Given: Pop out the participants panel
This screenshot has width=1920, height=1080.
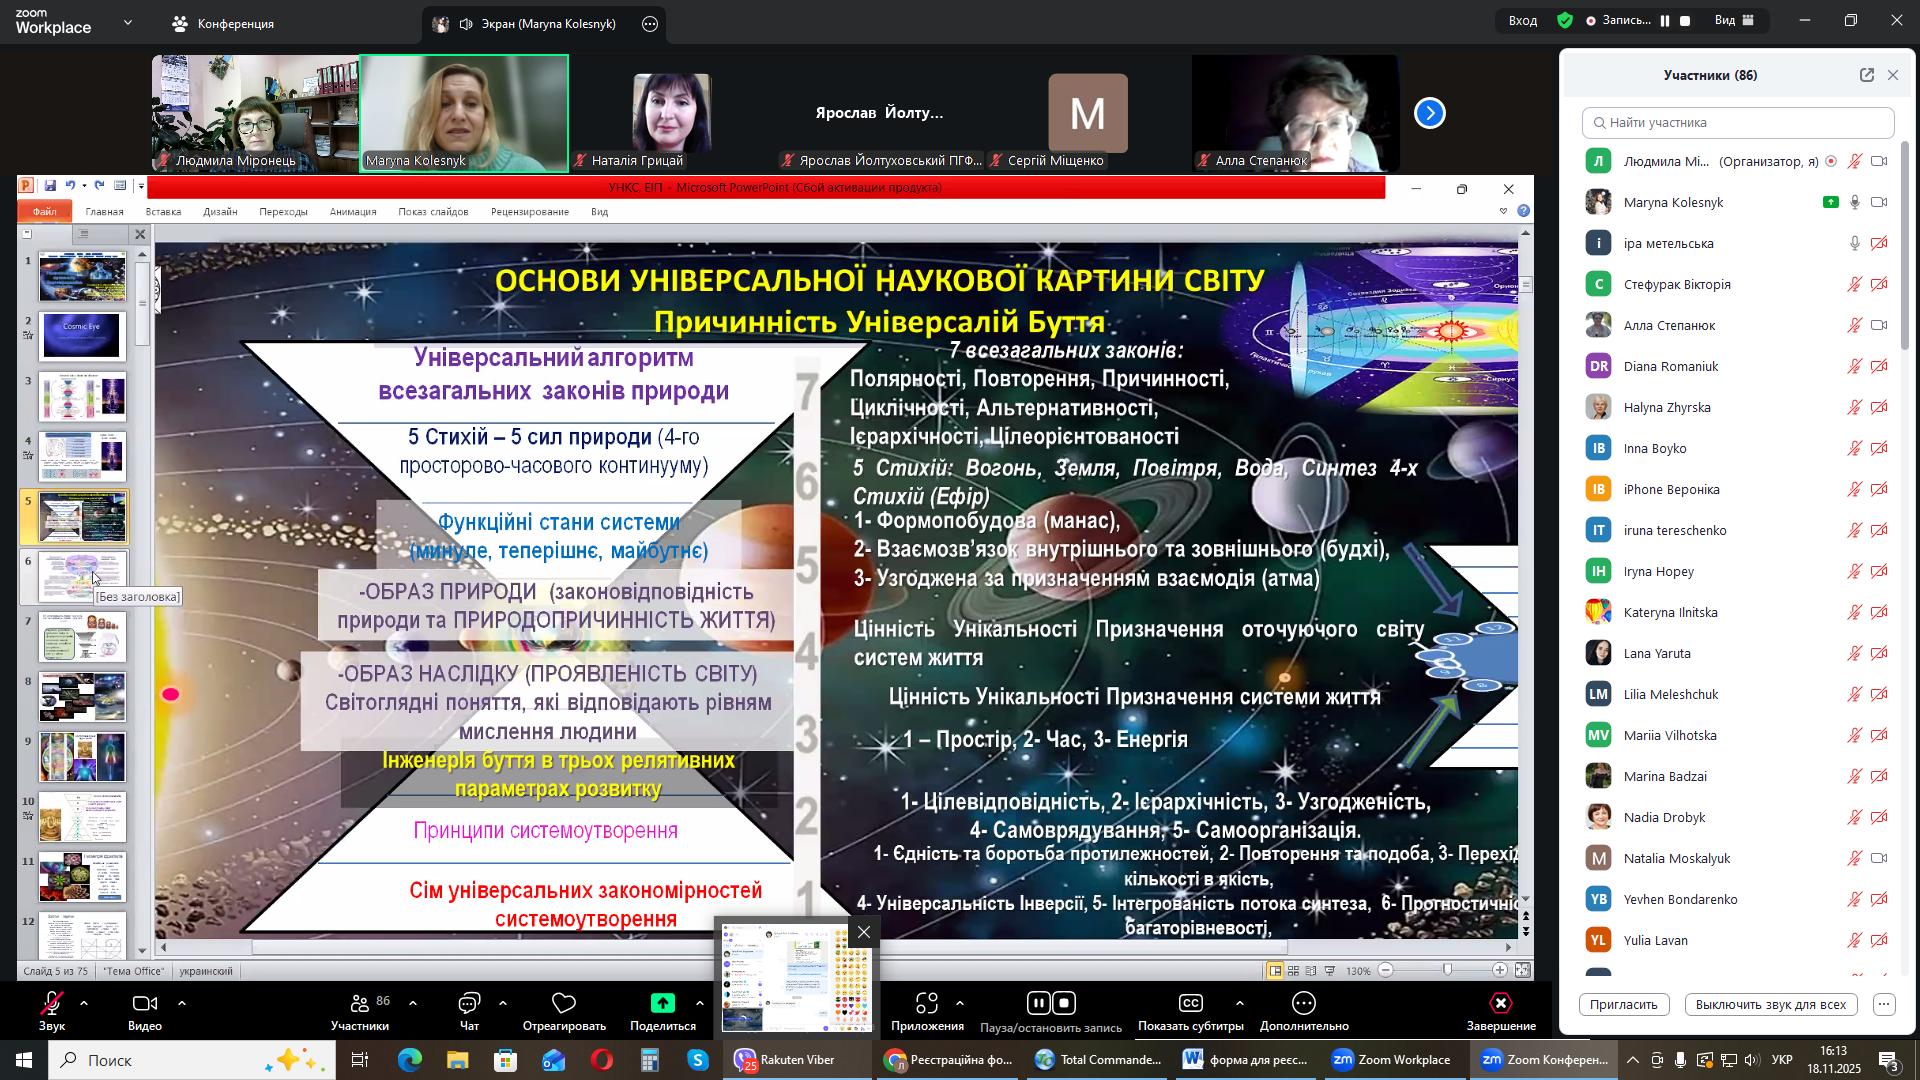Looking at the screenshot, I should 1866,75.
